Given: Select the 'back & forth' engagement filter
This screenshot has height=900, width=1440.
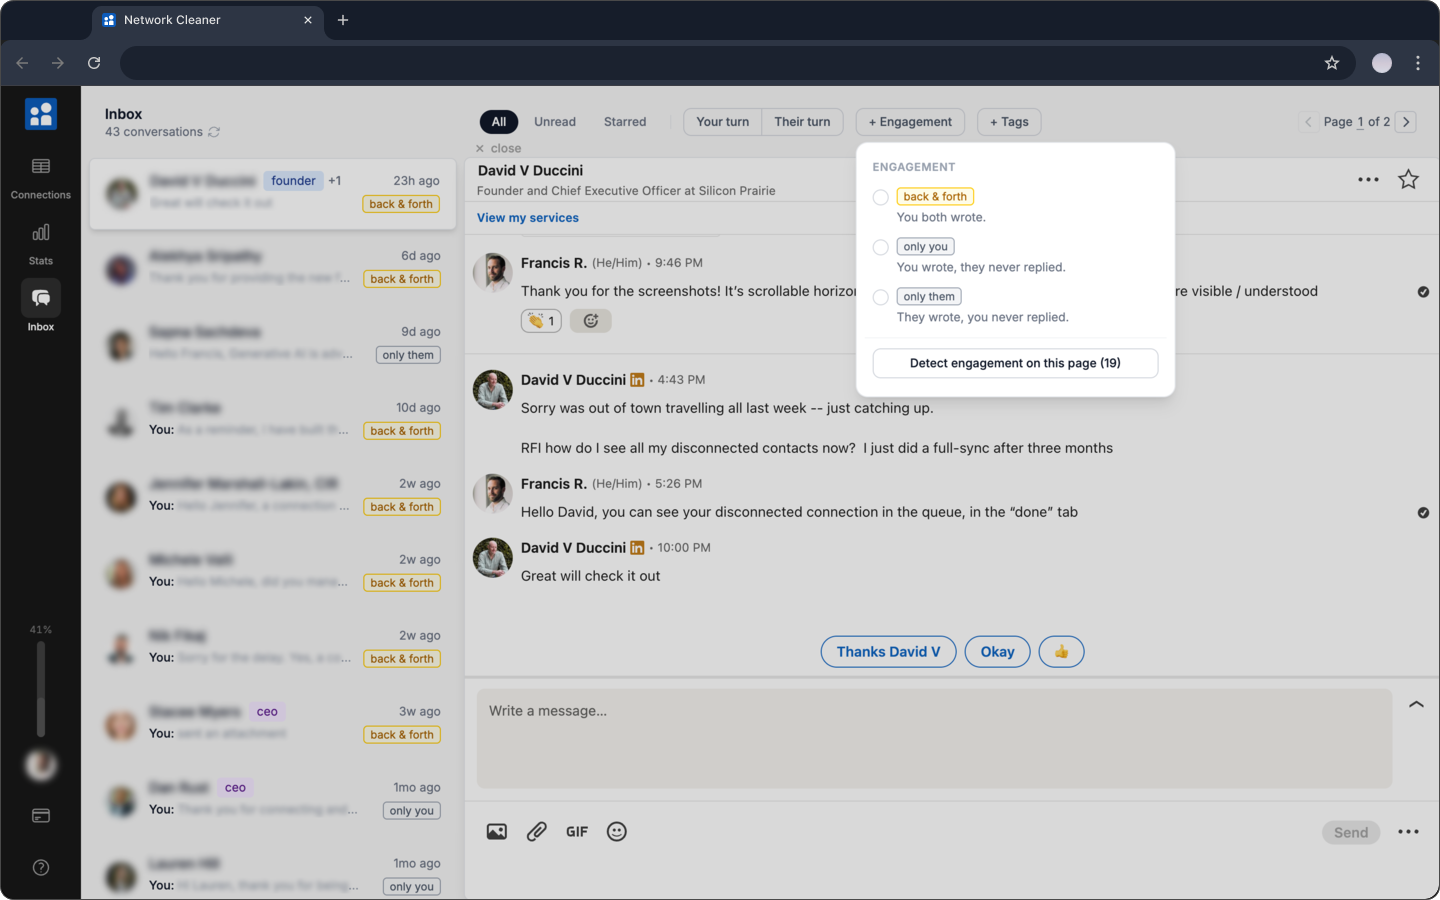Looking at the screenshot, I should click(x=881, y=198).
